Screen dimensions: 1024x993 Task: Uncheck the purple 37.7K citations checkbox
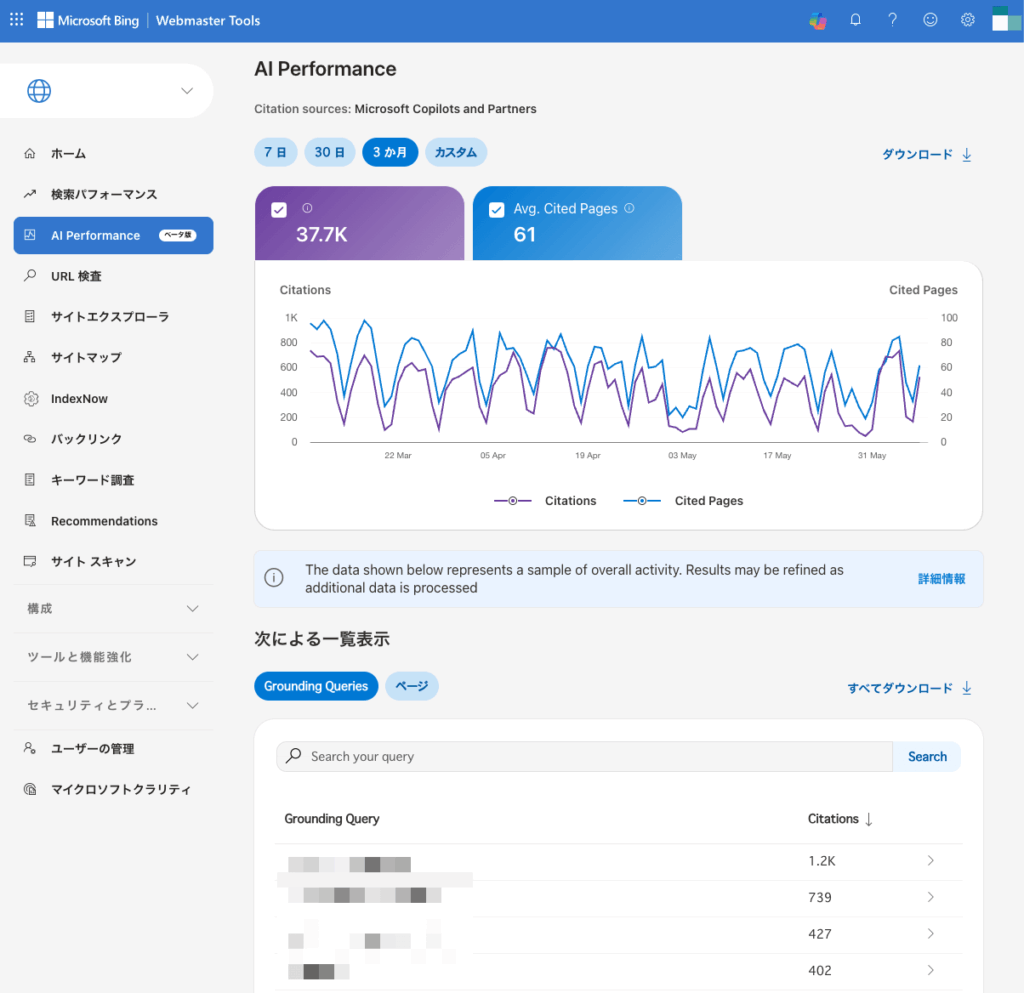279,210
